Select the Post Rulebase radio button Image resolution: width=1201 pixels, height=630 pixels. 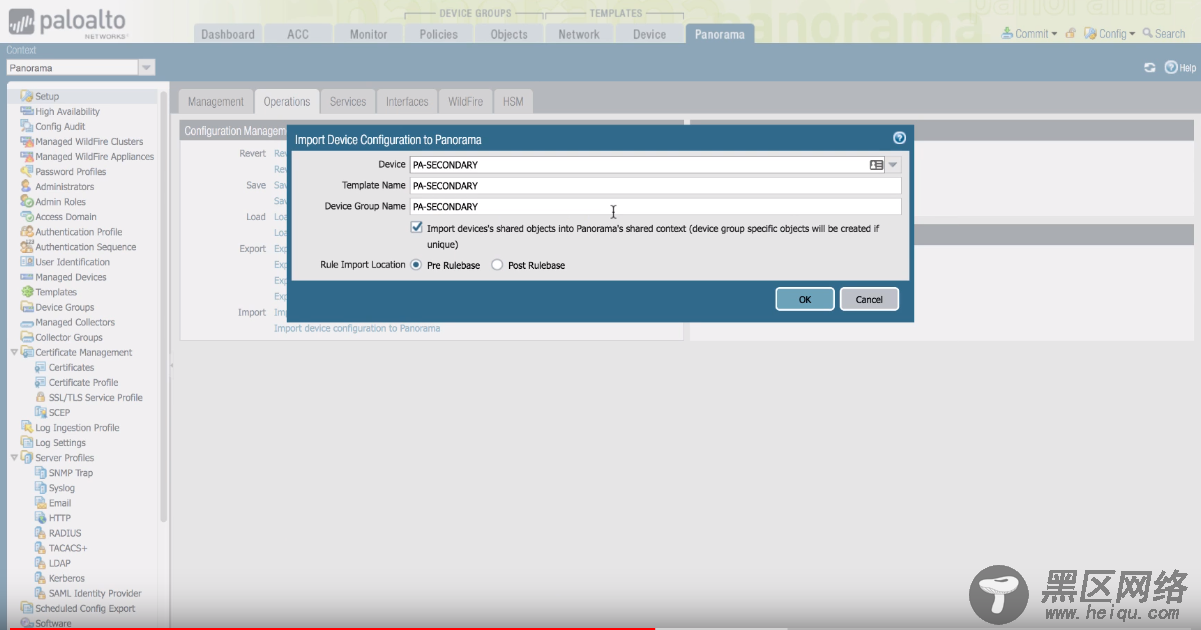tap(497, 265)
